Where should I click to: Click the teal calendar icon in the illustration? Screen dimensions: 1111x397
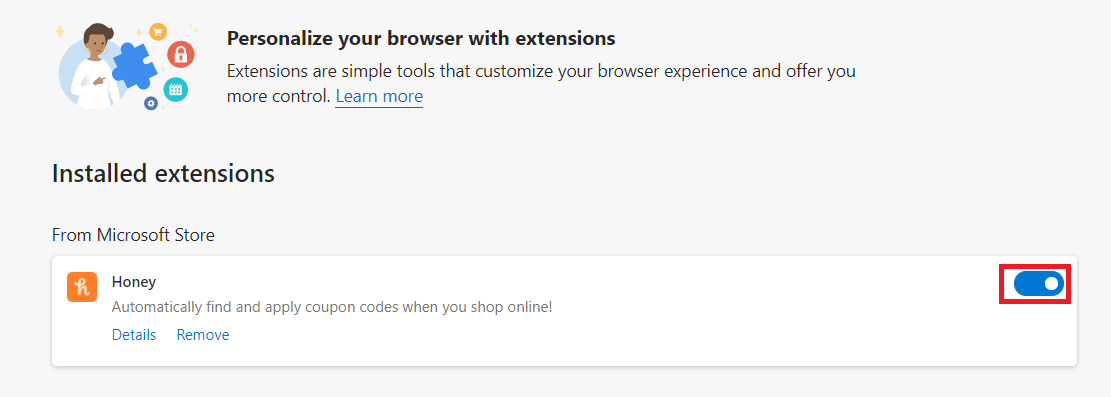tap(176, 89)
